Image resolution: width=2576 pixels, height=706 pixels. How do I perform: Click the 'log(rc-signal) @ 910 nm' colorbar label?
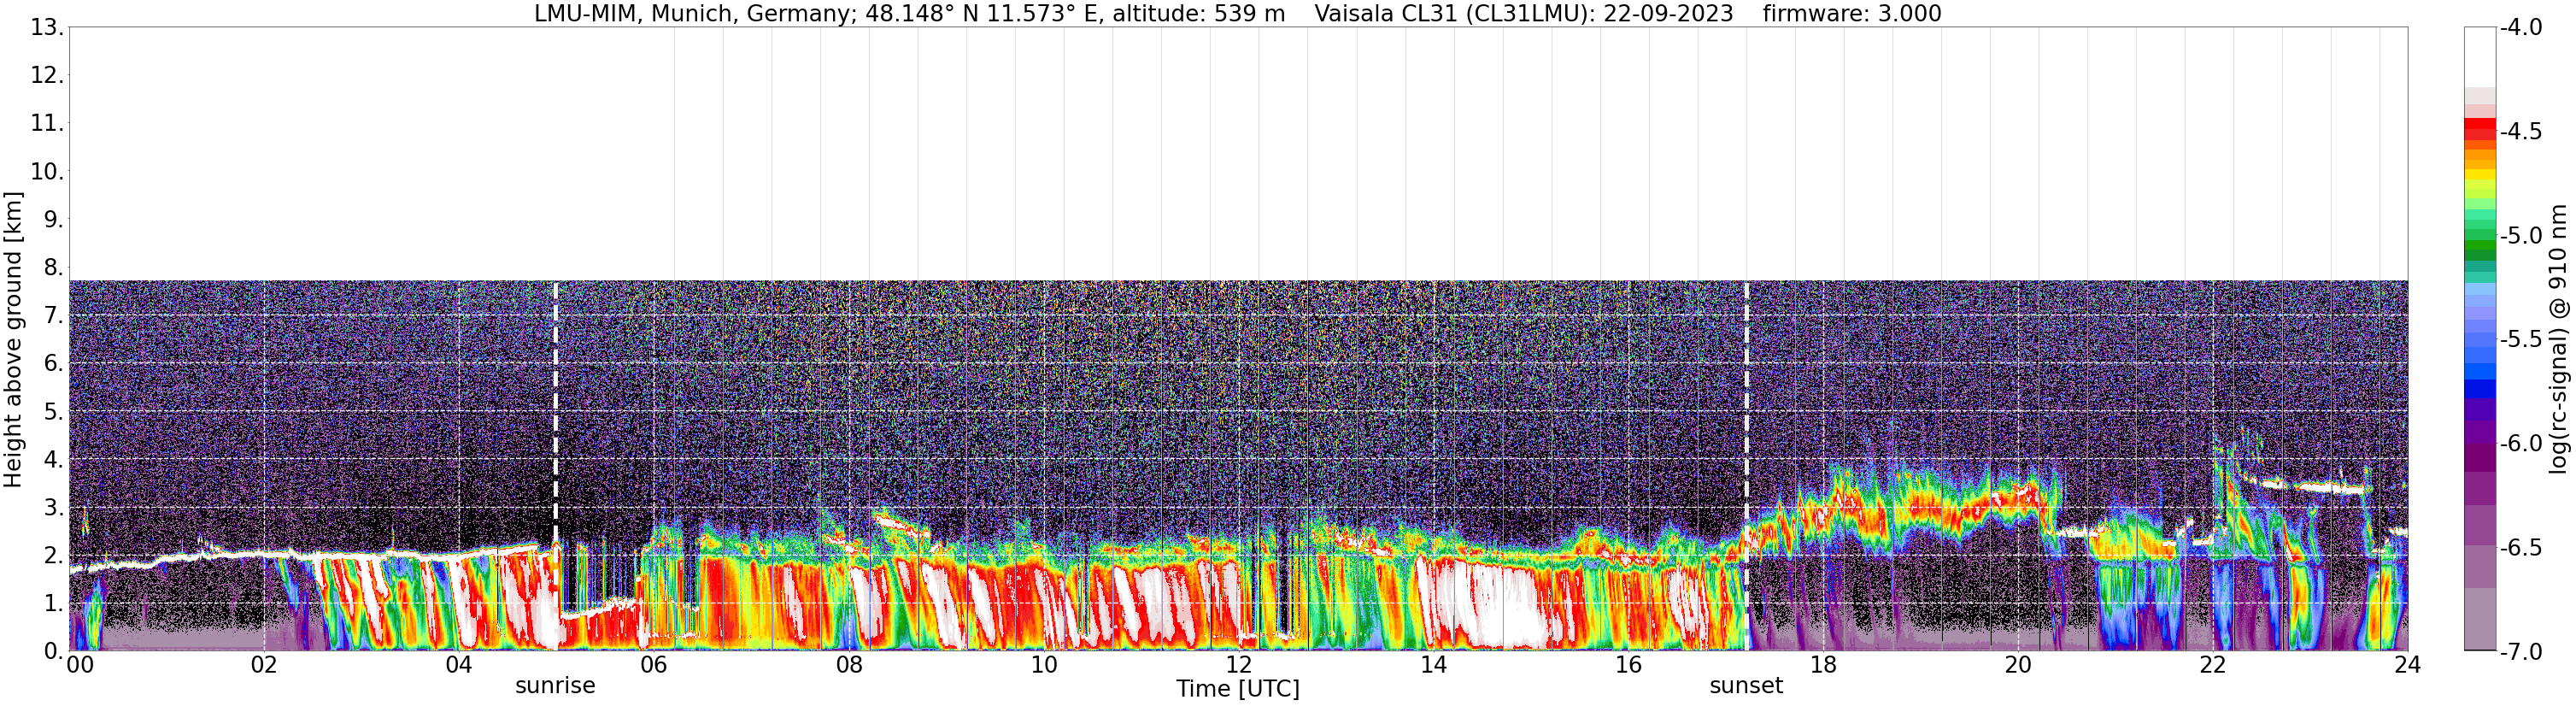[x=2558, y=339]
